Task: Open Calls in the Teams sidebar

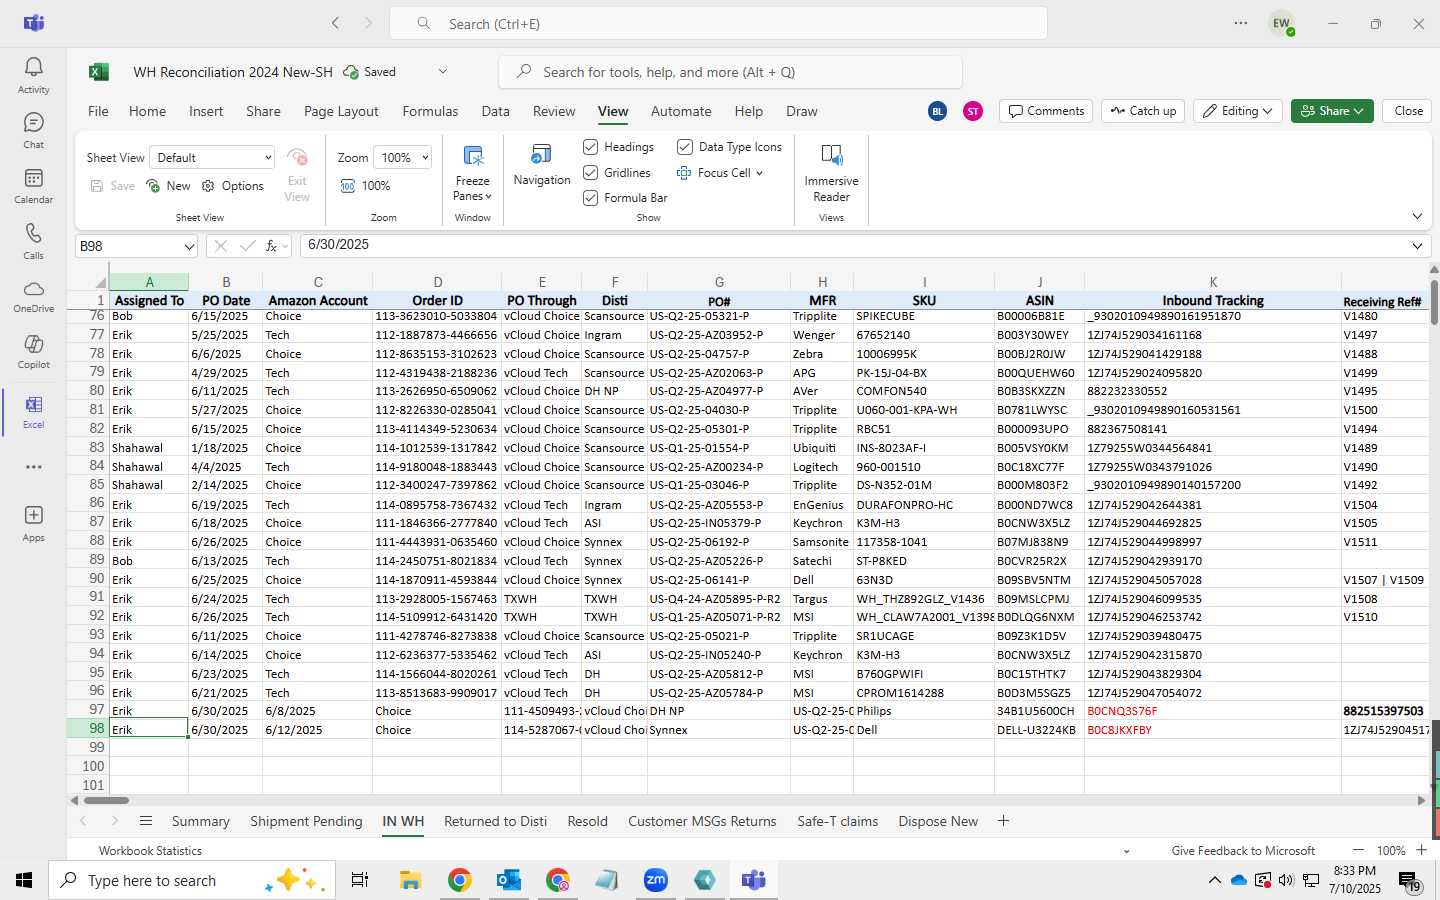Action: tap(33, 241)
